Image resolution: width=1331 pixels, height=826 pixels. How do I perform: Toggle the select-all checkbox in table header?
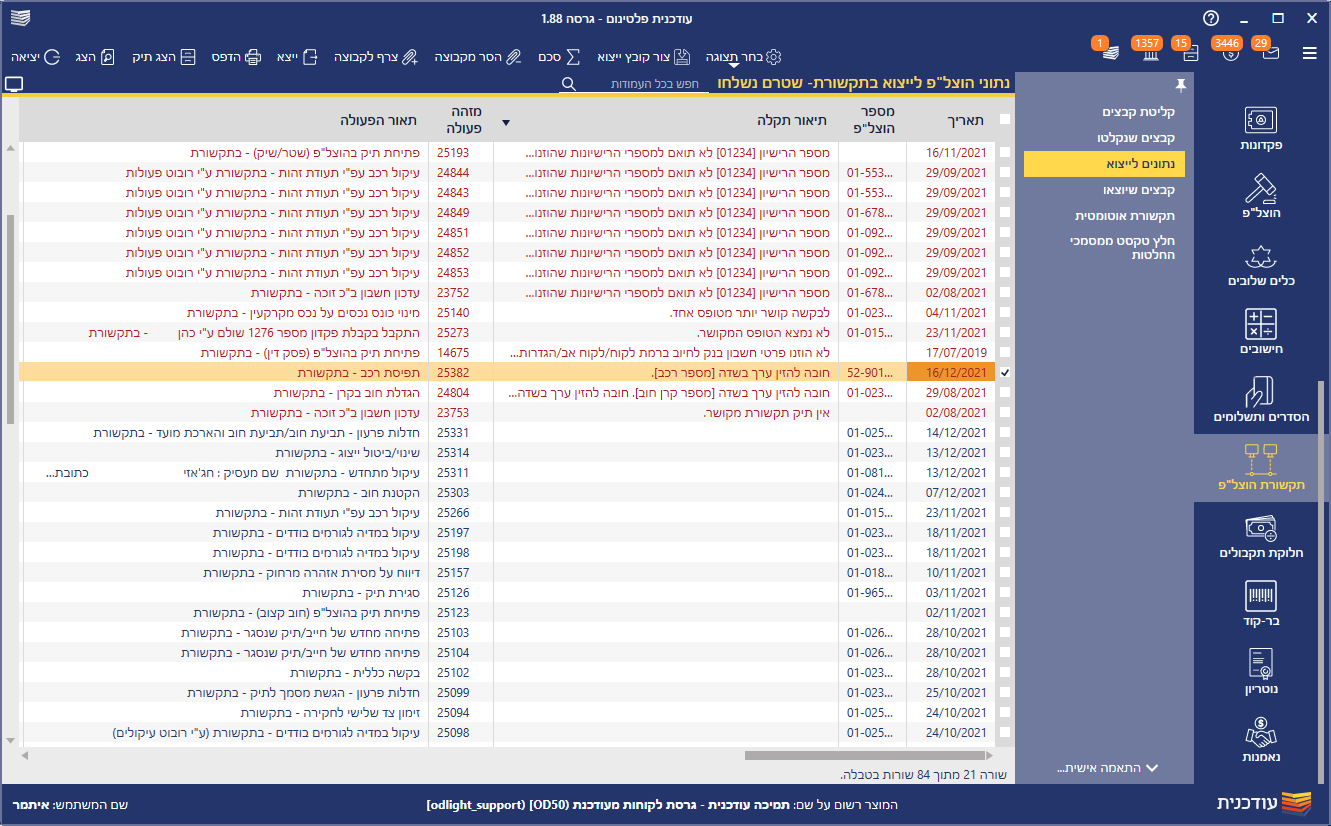[1005, 120]
